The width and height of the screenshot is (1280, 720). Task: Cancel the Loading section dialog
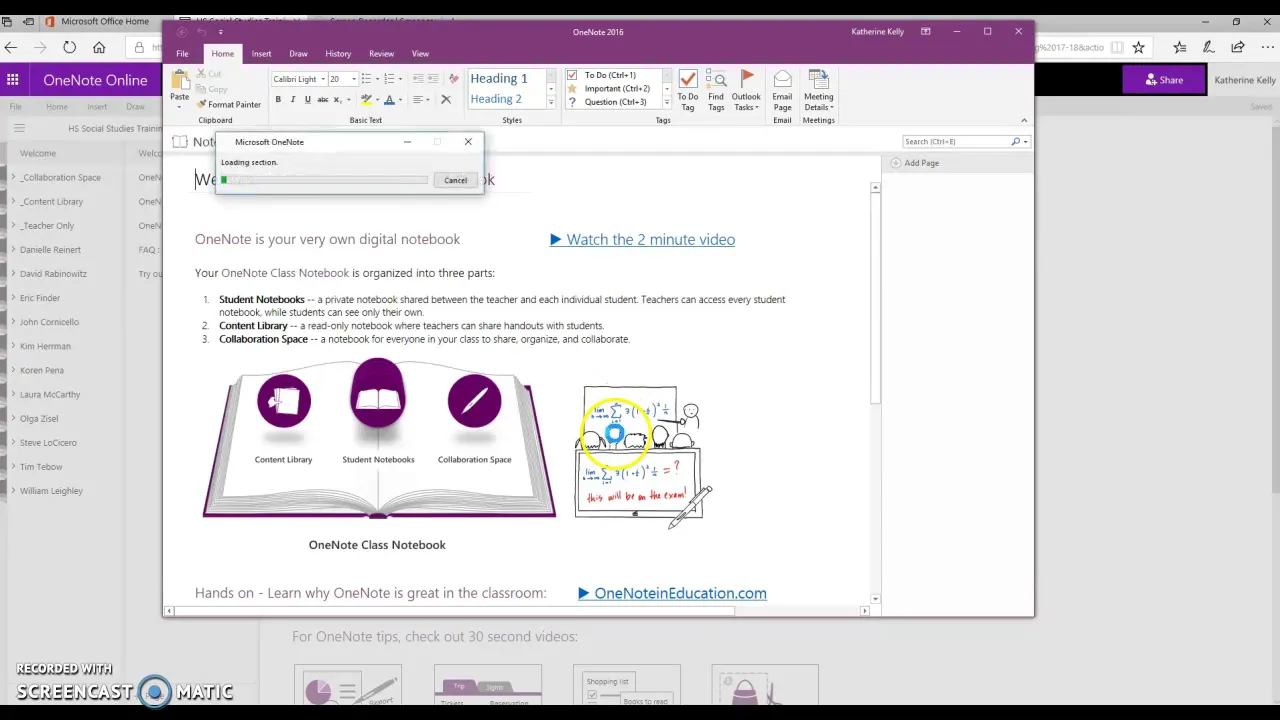(x=455, y=180)
